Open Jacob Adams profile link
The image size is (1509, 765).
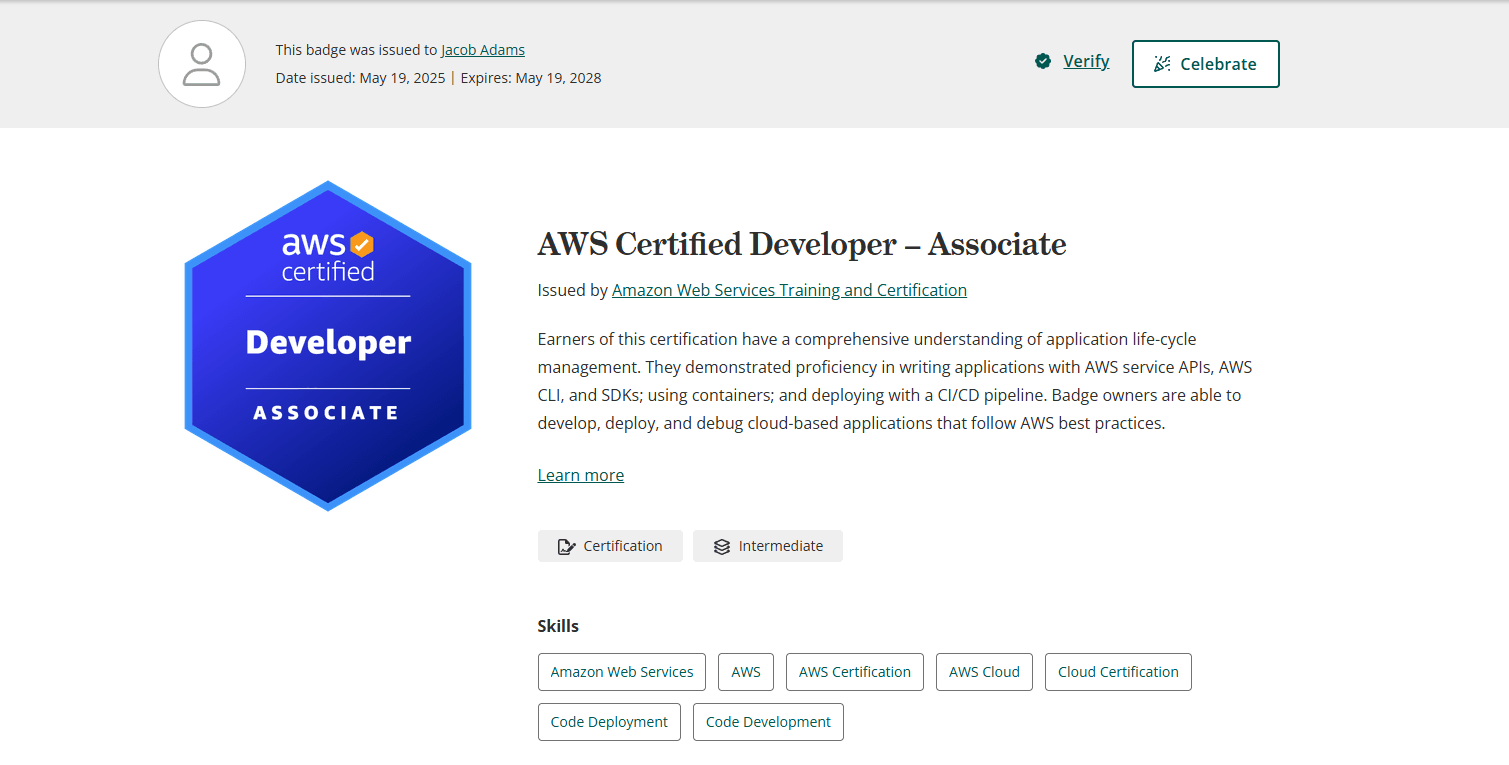tap(483, 50)
